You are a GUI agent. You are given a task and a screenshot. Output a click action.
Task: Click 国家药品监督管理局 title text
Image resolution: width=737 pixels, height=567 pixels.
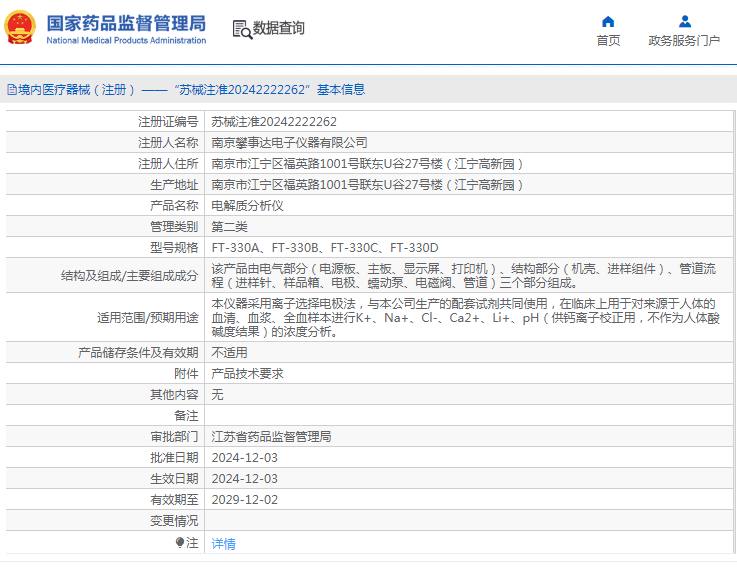click(x=126, y=23)
